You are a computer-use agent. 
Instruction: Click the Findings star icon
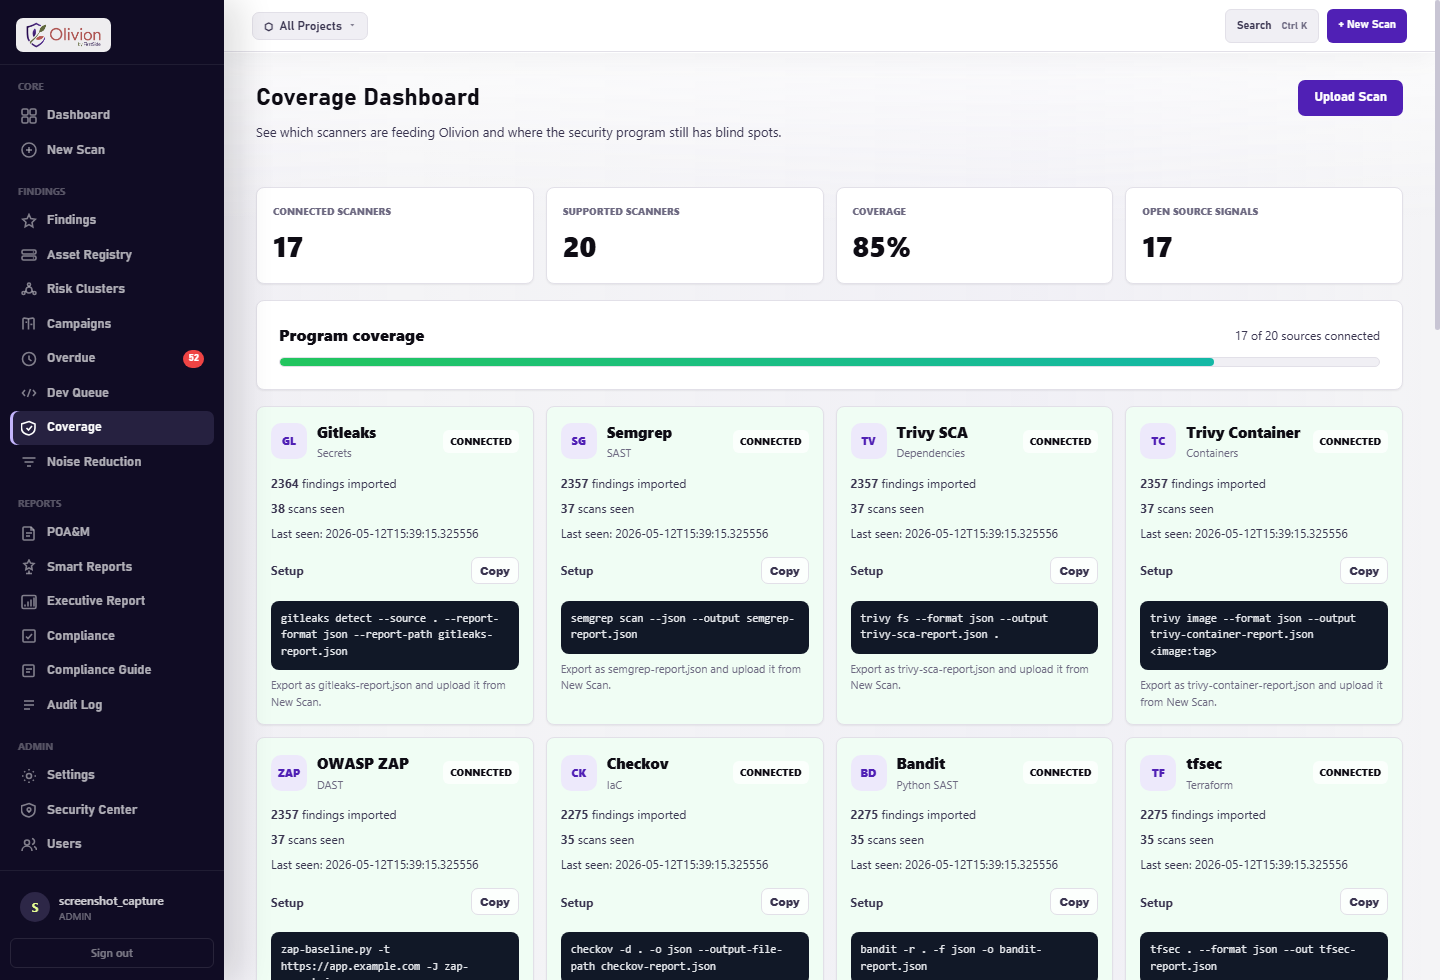[x=29, y=220]
